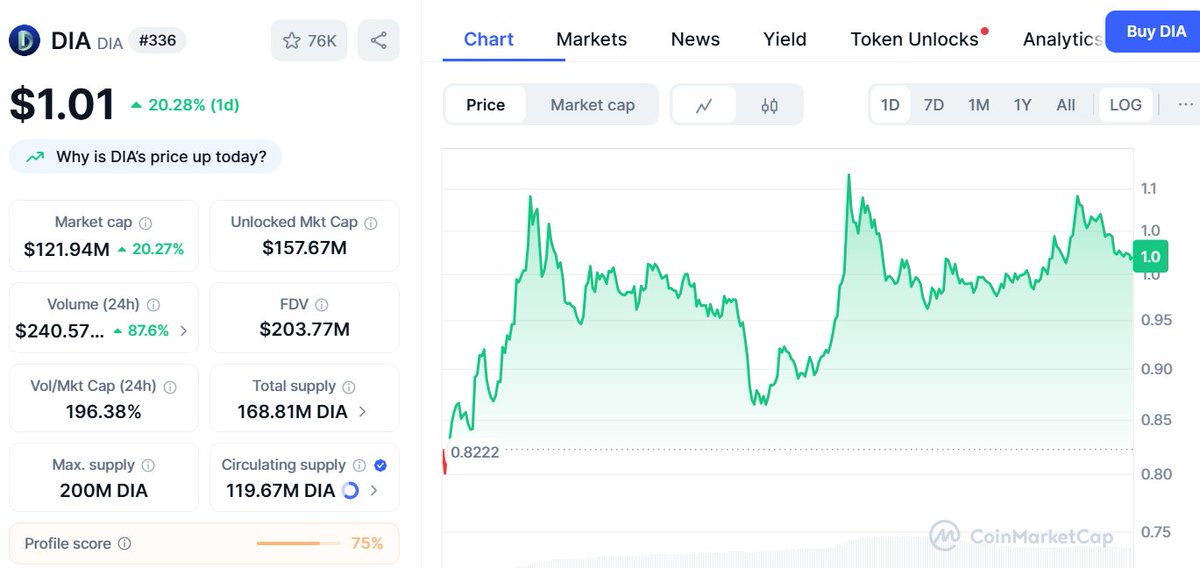The height and width of the screenshot is (568, 1200).
Task: Expand Volume (24h) details chevron
Action: point(183,330)
